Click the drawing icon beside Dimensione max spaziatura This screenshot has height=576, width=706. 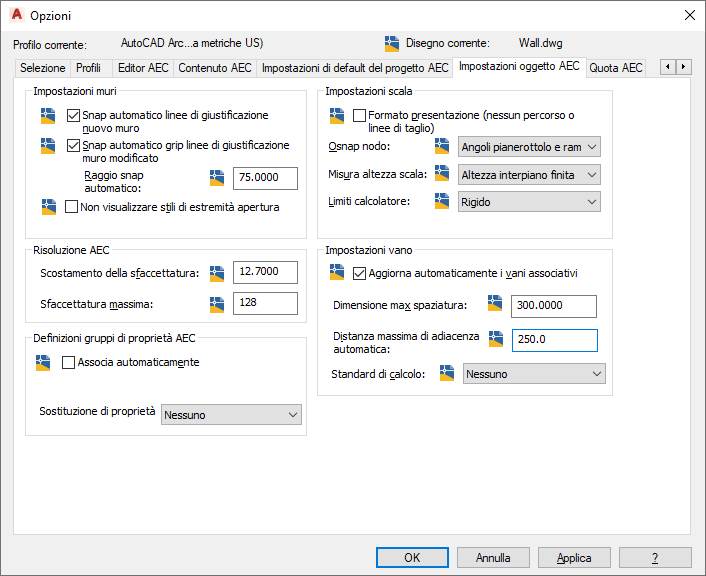coord(495,303)
